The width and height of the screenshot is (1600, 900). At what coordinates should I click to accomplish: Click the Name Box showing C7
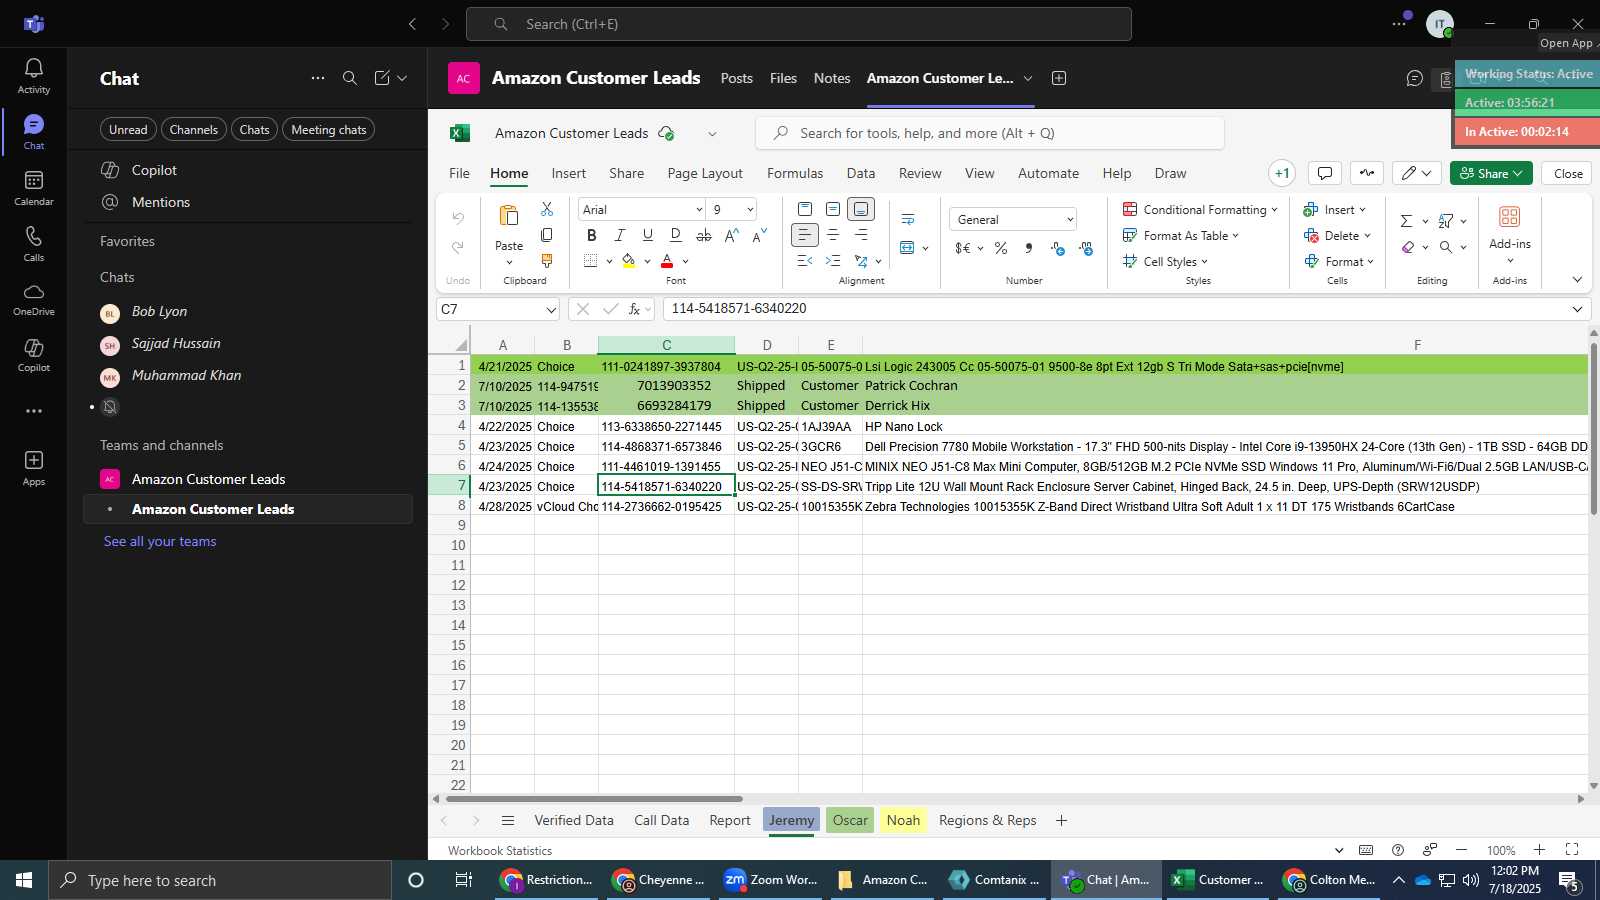(497, 309)
